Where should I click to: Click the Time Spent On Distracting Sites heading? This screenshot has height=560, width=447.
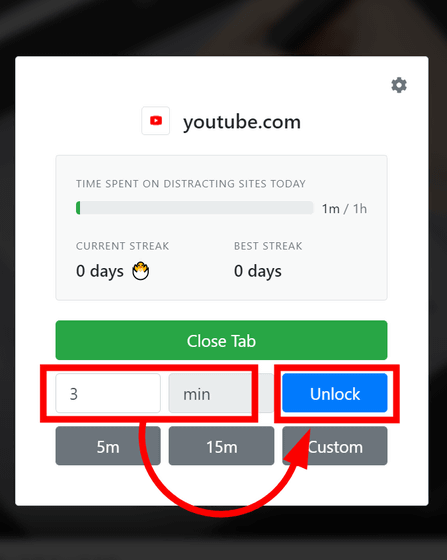click(191, 184)
